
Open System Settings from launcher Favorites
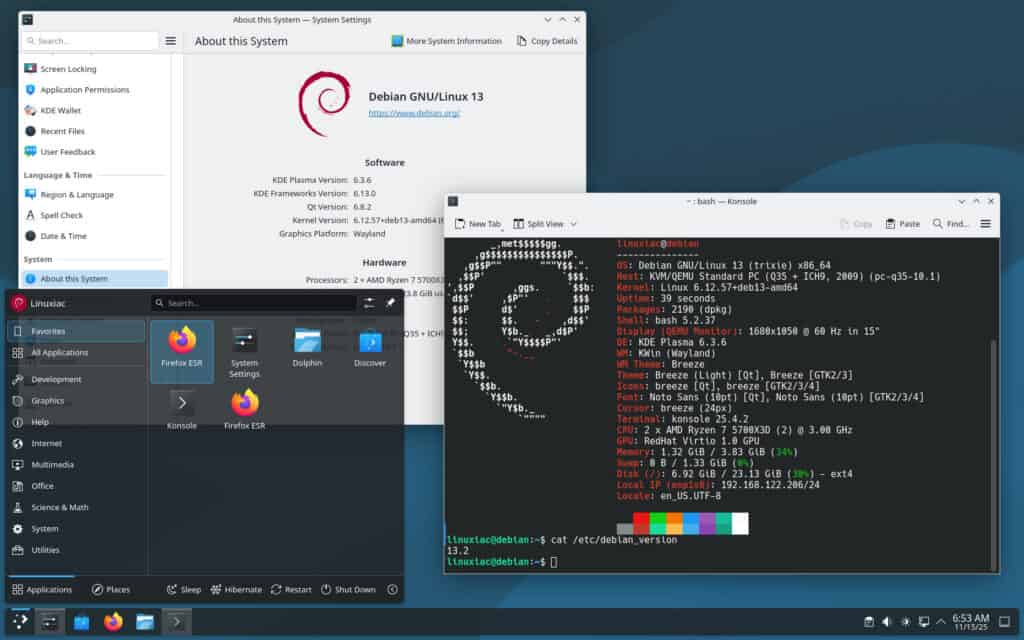(244, 352)
